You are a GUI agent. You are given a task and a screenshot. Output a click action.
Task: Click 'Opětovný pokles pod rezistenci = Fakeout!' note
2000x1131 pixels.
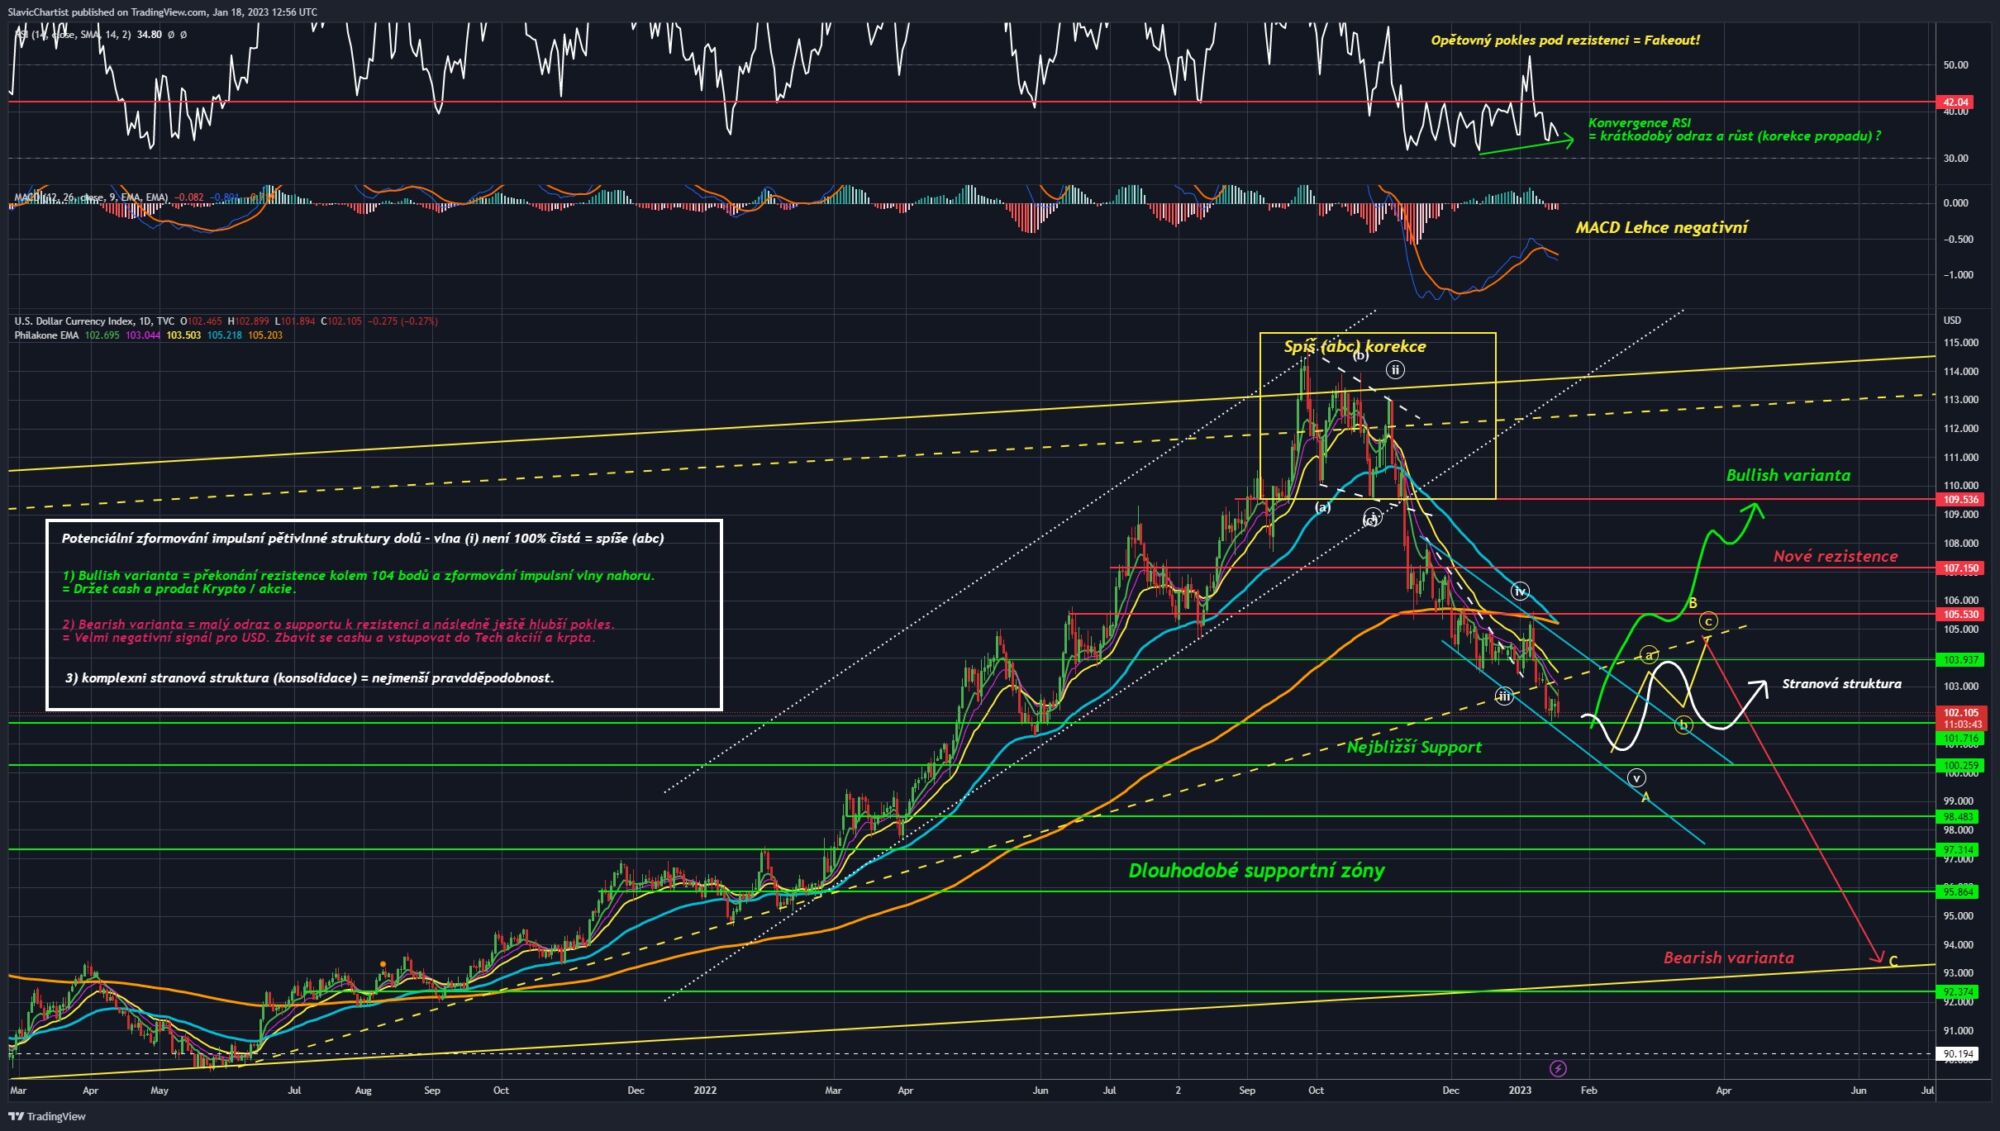tap(1565, 40)
